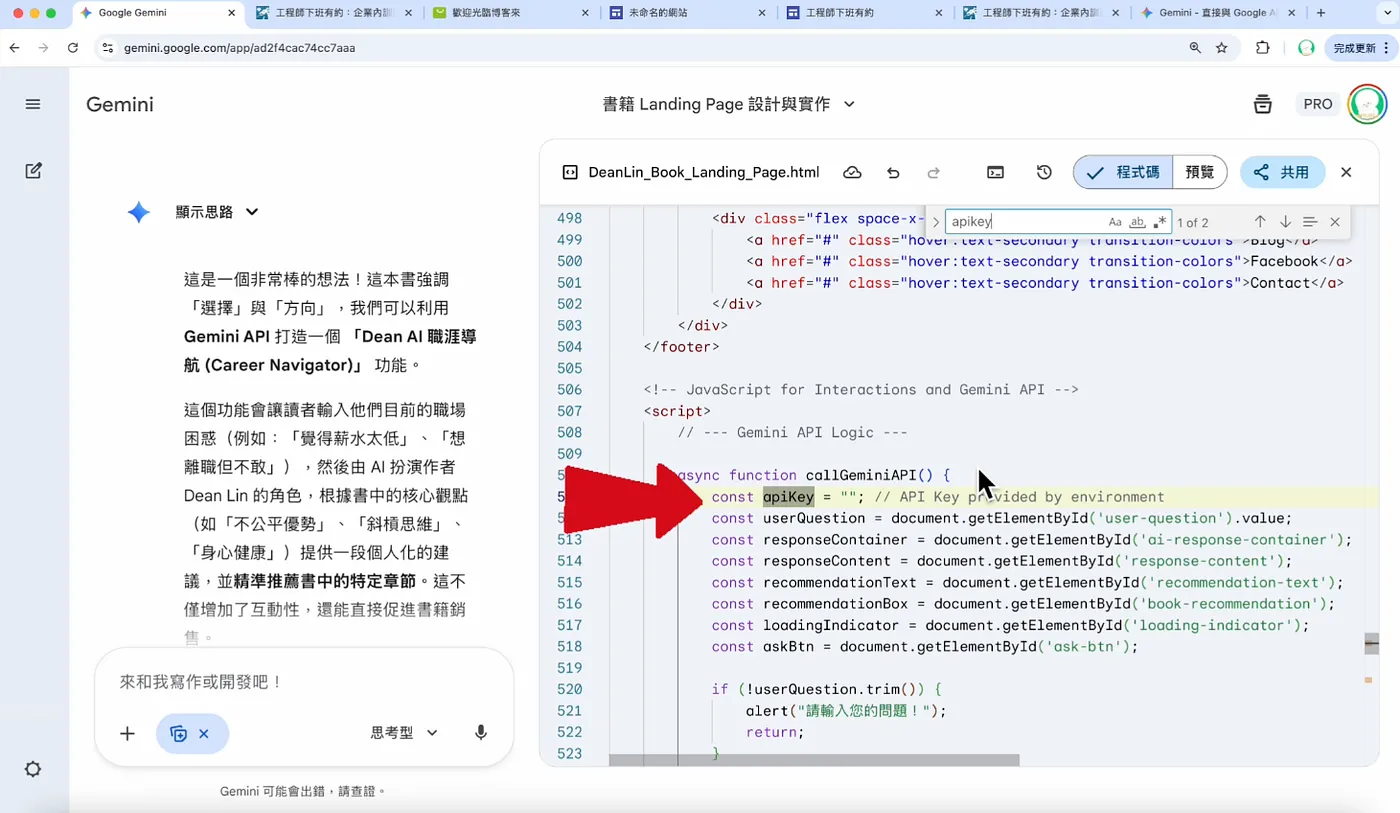The height and width of the screenshot is (813, 1400).
Task: Start a new chat with pencil icon
Action: point(33,171)
